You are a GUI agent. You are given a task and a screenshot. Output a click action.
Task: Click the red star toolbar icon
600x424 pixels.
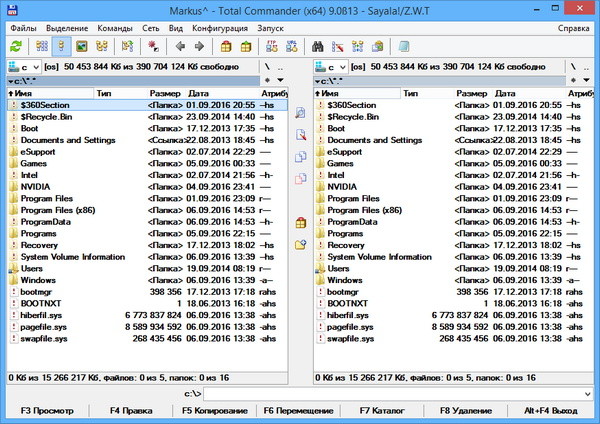pyautogui.click(x=153, y=47)
